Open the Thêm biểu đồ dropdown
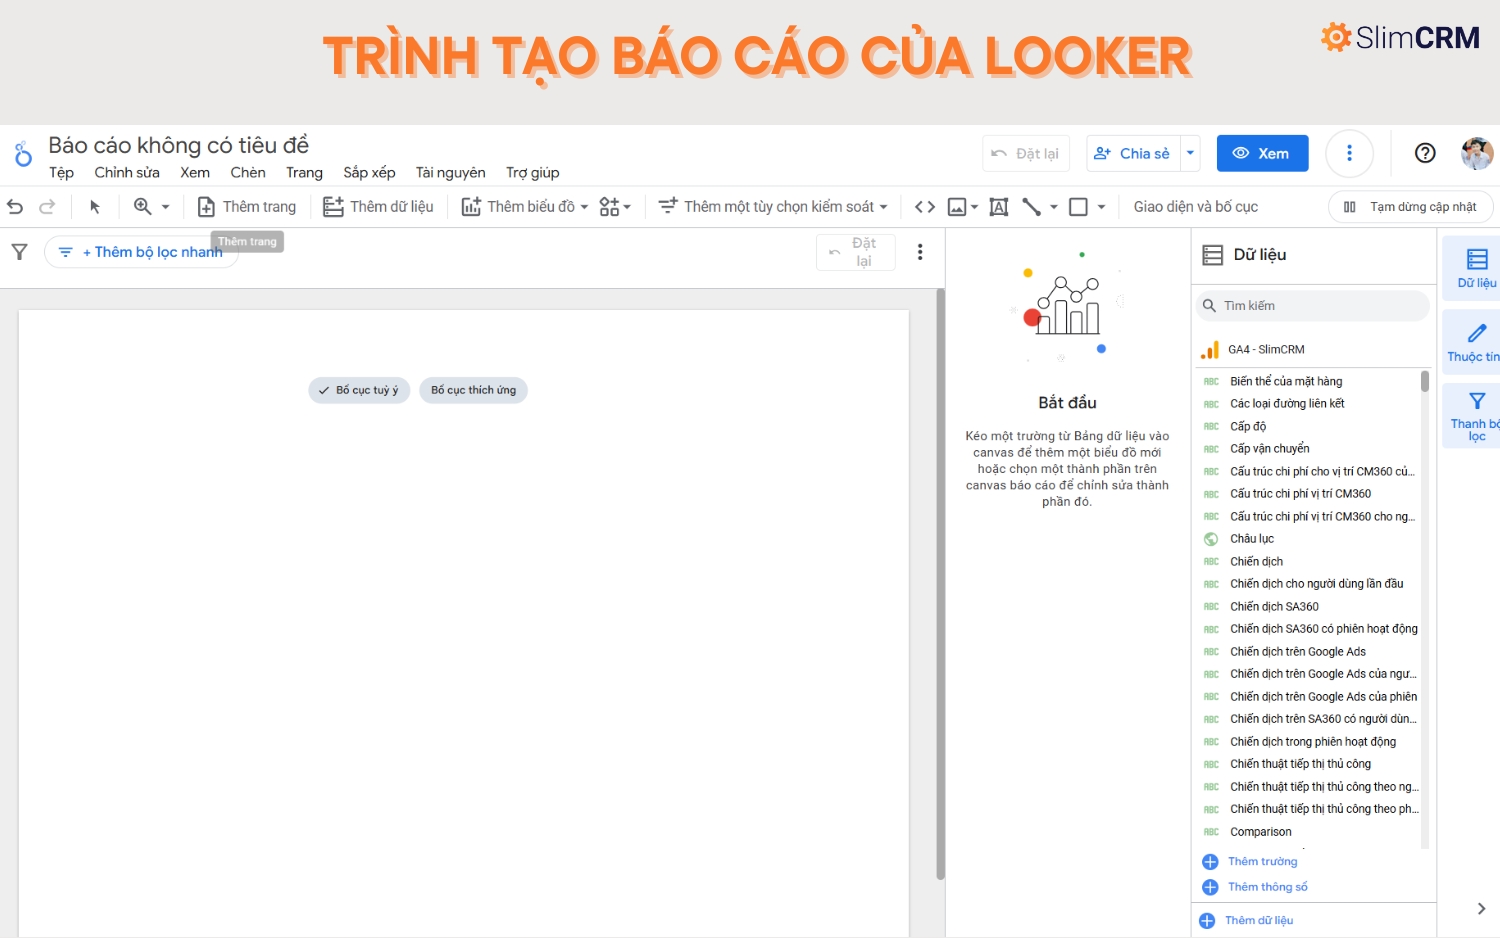This screenshot has width=1500, height=938. point(525,207)
